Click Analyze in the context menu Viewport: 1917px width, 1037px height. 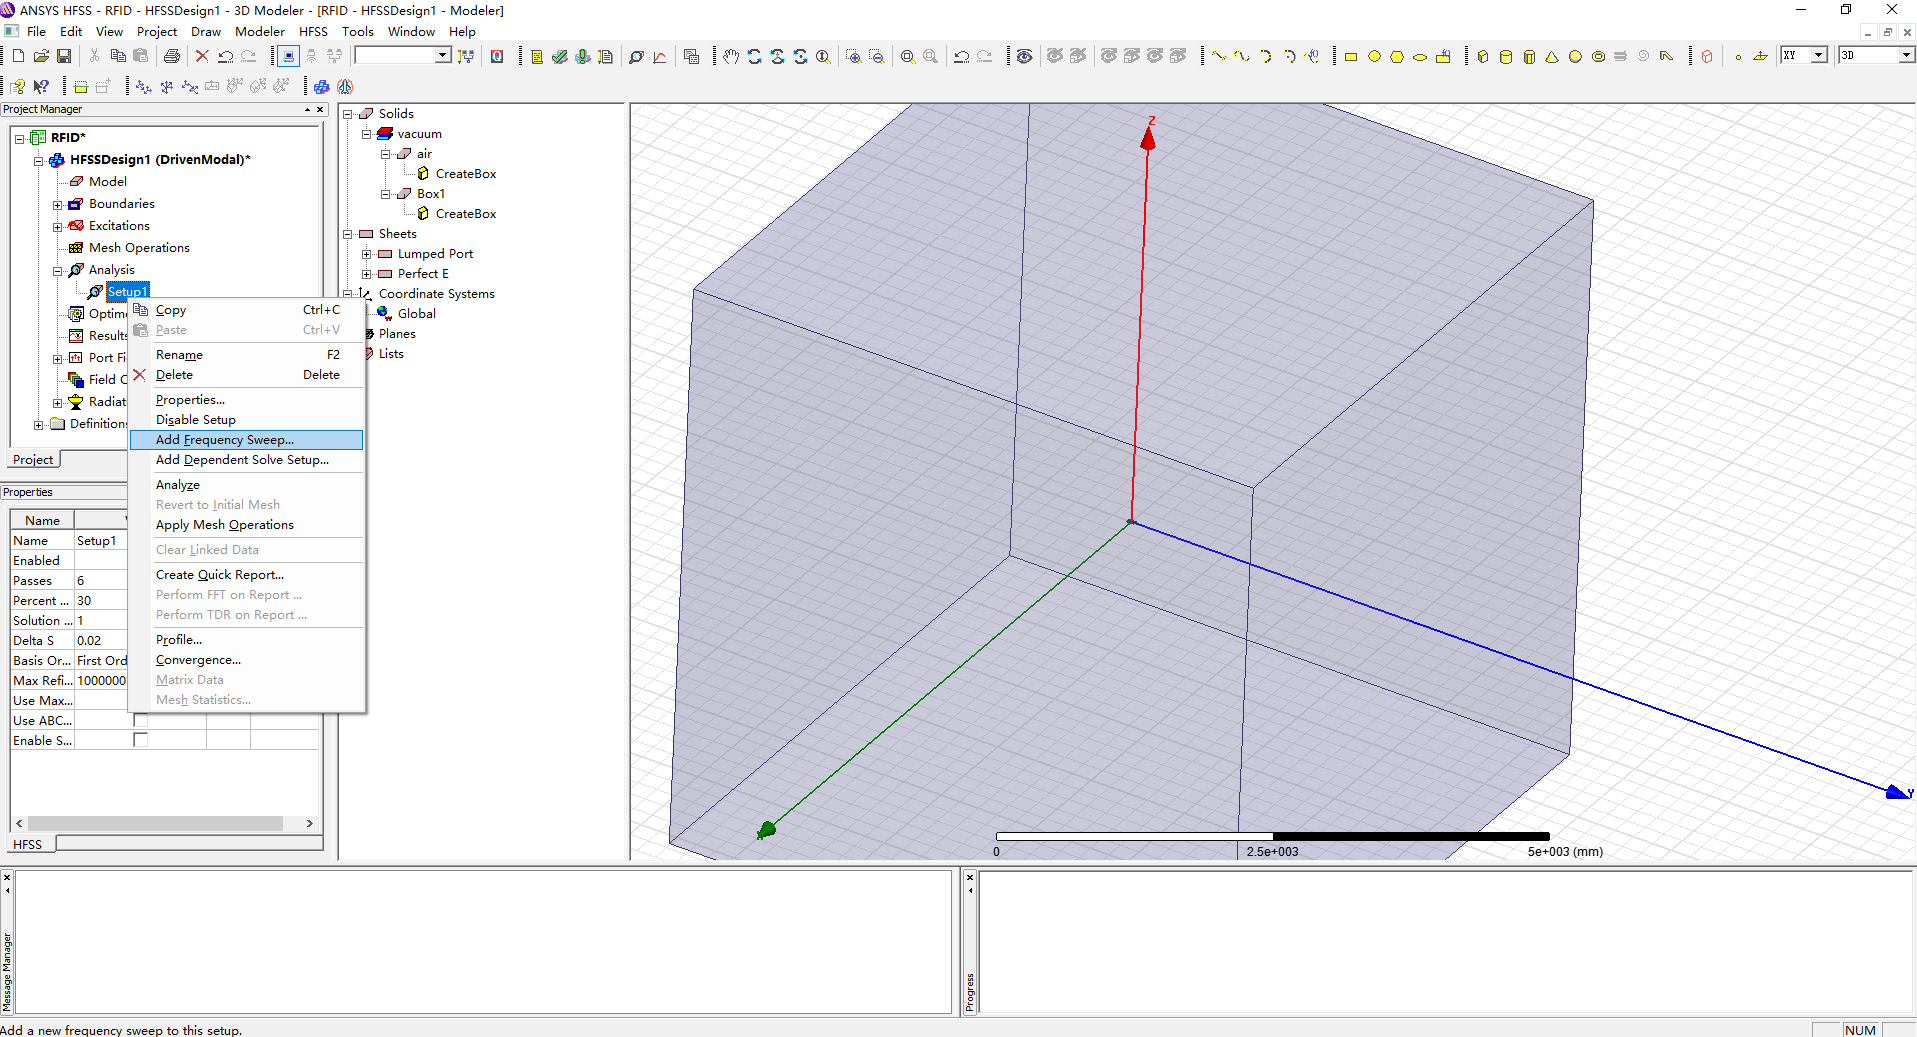(178, 485)
